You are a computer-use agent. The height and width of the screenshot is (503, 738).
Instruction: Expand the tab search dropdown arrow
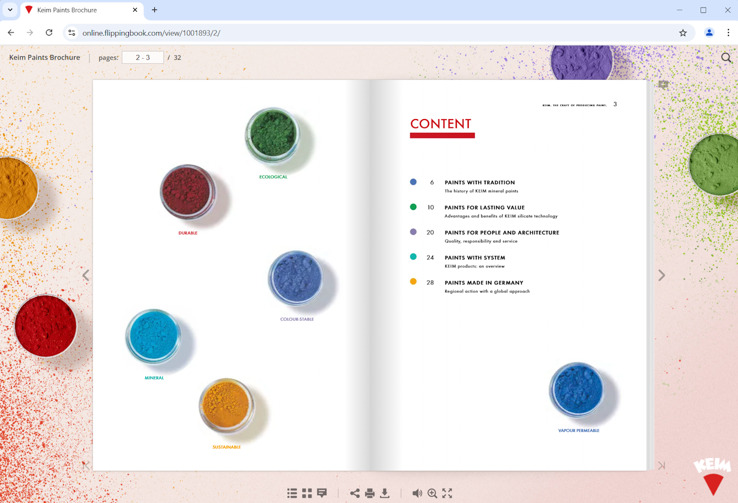[x=10, y=9]
